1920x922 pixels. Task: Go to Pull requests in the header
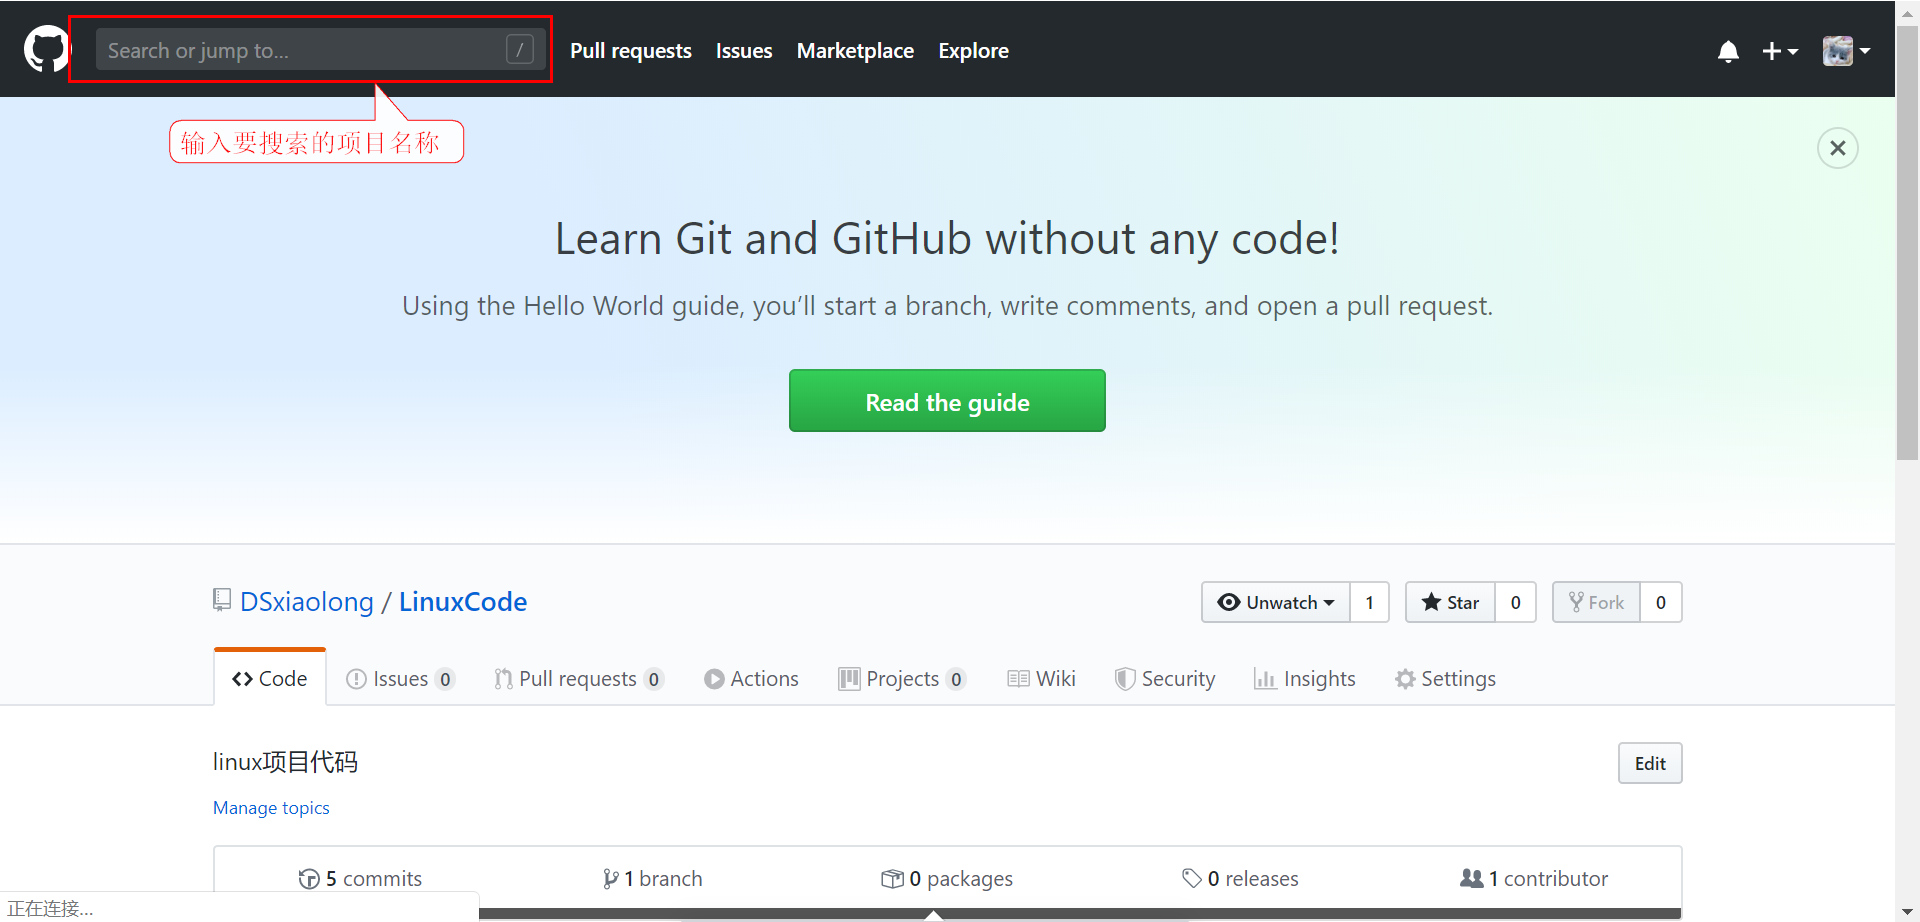point(631,51)
